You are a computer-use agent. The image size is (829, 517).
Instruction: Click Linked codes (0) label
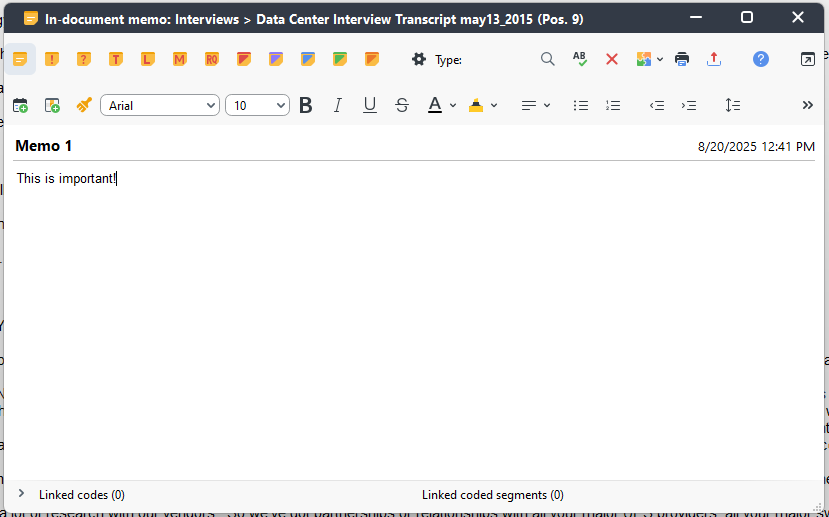point(82,495)
